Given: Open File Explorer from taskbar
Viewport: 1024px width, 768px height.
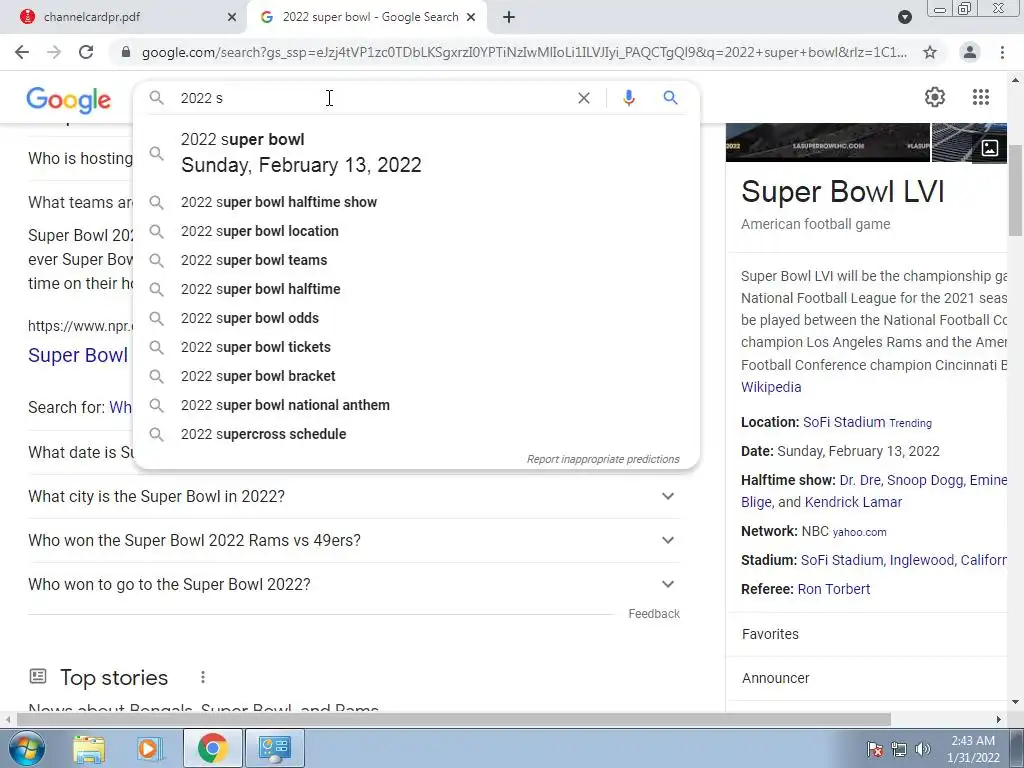Looking at the screenshot, I should tap(89, 748).
